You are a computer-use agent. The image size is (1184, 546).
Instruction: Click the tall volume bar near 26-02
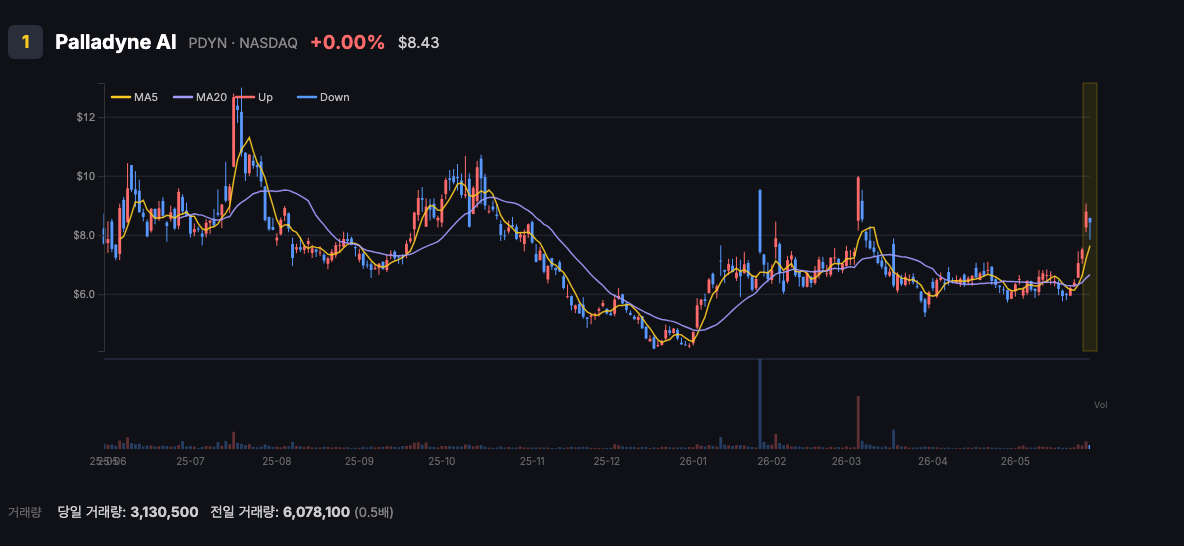760,405
